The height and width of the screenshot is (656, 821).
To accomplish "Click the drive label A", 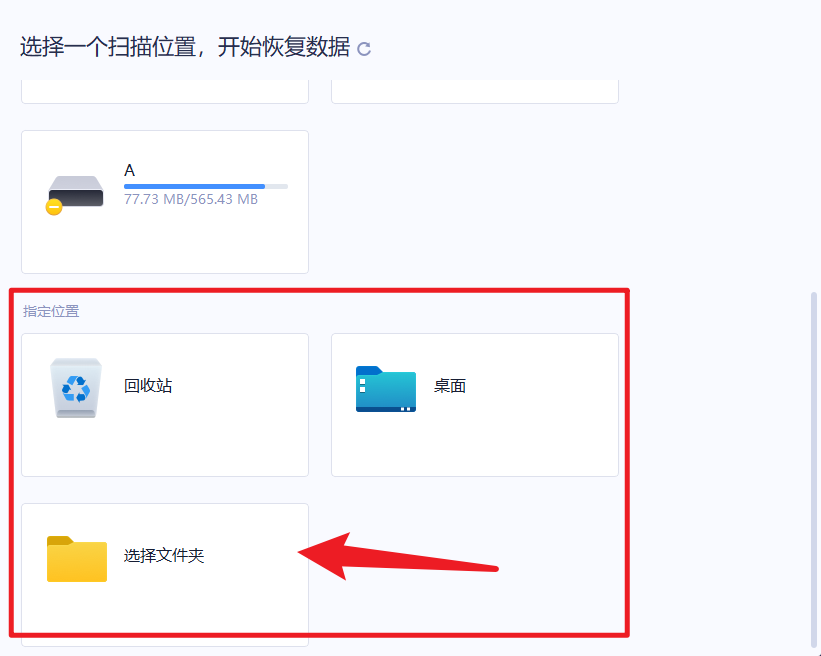I will point(129,171).
